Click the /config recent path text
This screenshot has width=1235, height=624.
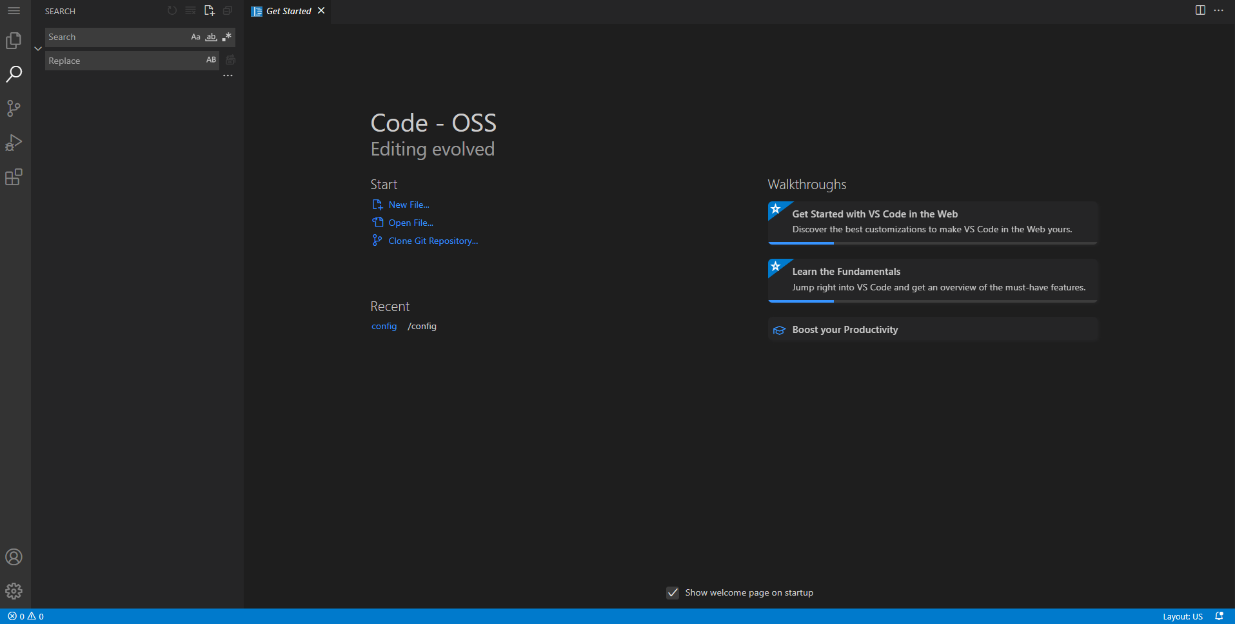(422, 326)
